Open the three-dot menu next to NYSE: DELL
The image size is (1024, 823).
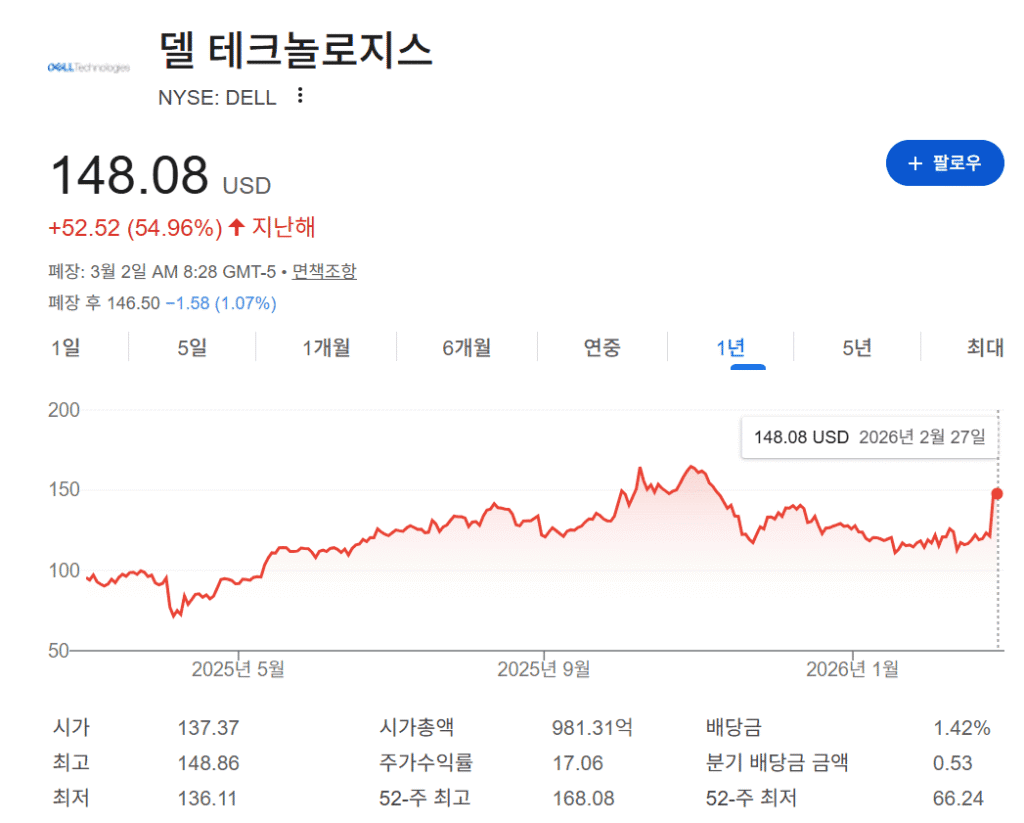point(299,96)
